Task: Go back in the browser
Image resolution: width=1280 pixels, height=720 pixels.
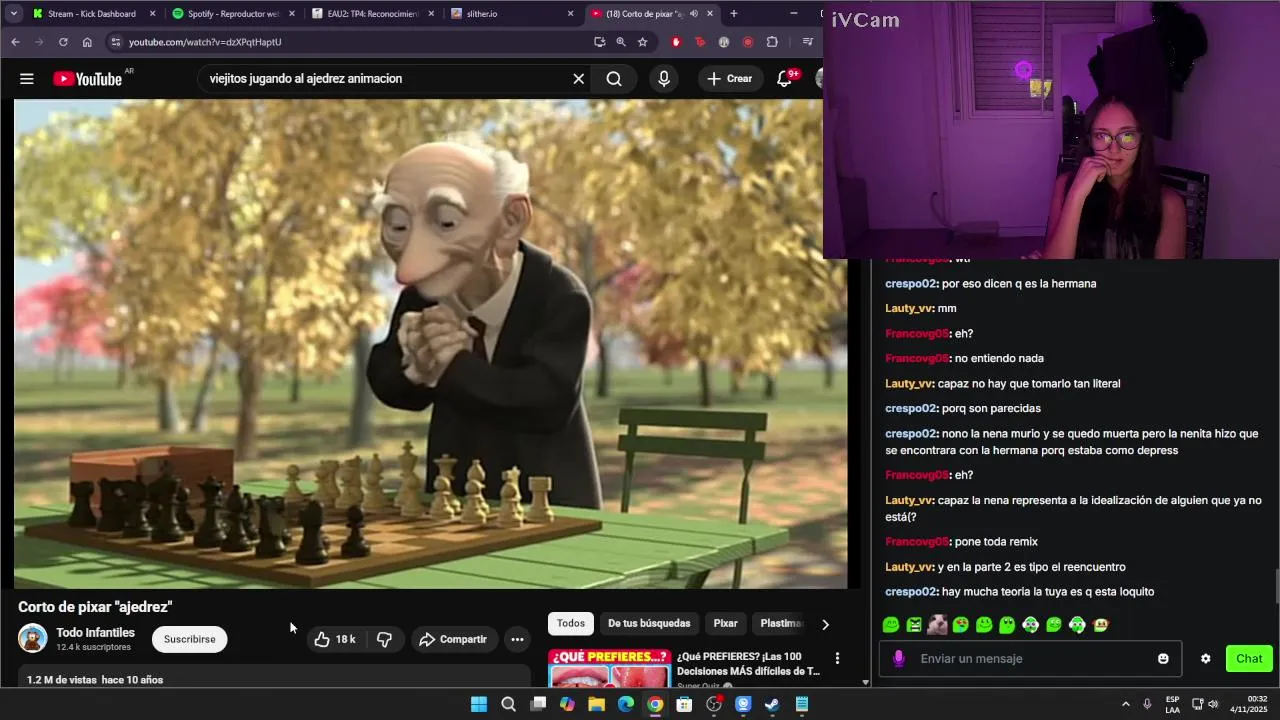Action: (x=15, y=42)
